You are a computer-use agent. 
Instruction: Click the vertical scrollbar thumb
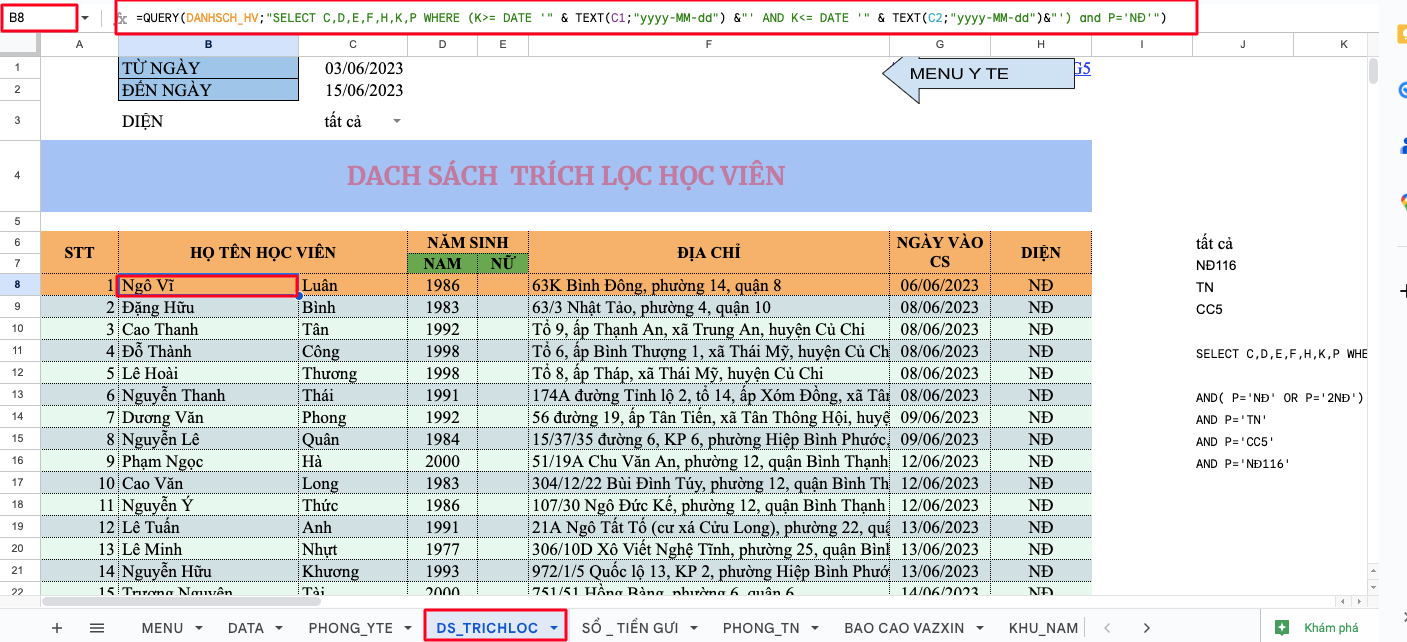click(1373, 70)
